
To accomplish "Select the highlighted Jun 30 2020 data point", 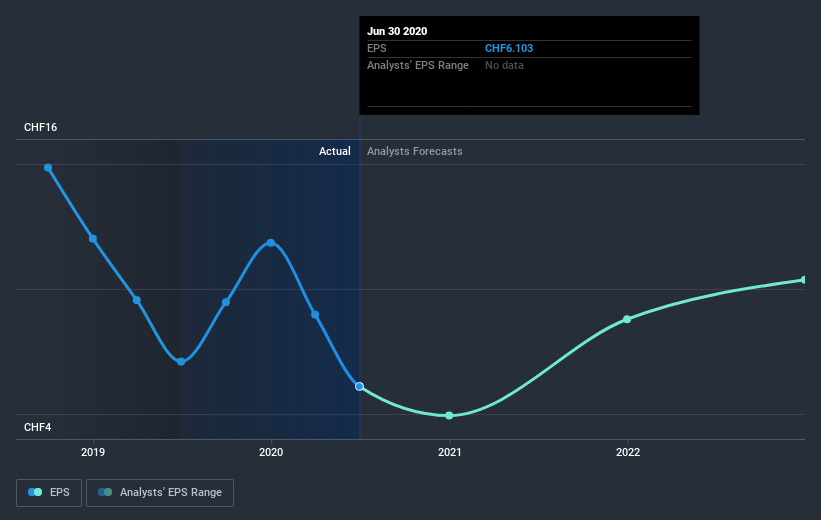I will tap(359, 386).
